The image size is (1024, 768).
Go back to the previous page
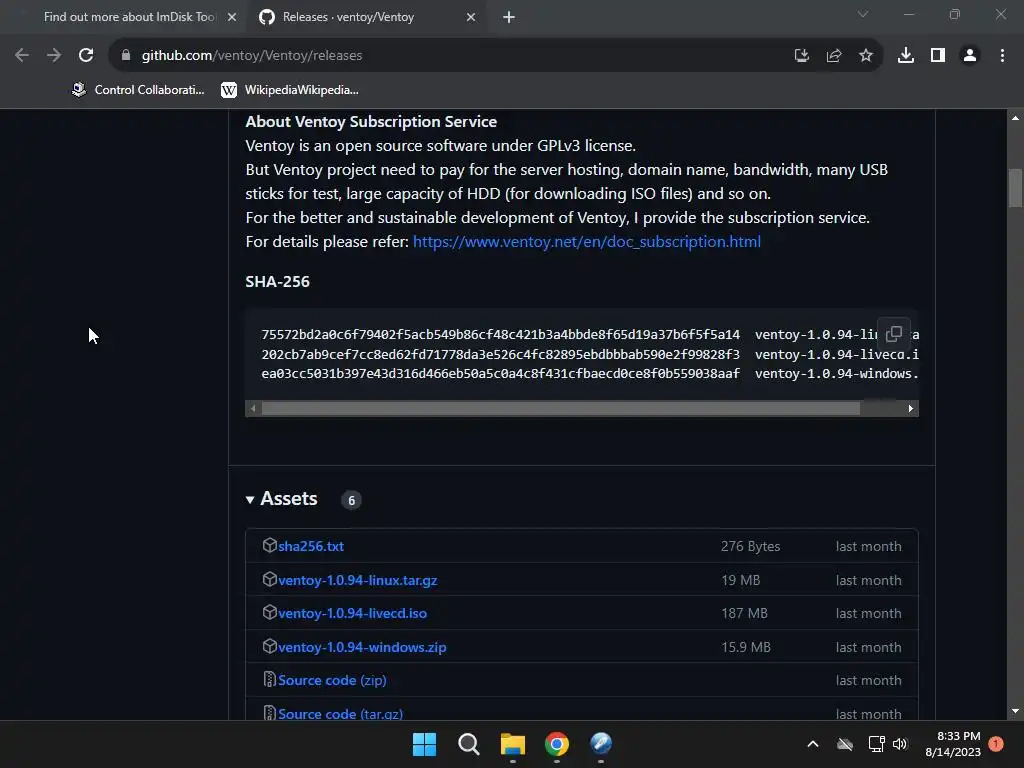(22, 56)
